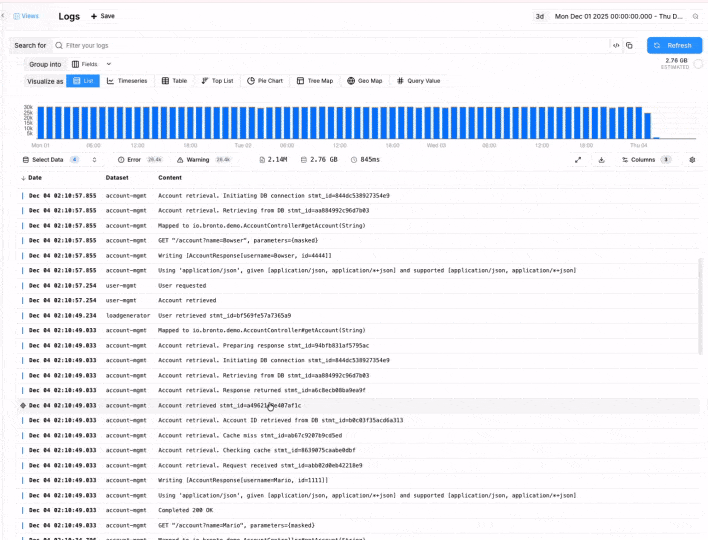Viewport: 708px width, 540px height.
Task: Click the shorter last histogram bar before Thu 04
Action: point(647,126)
